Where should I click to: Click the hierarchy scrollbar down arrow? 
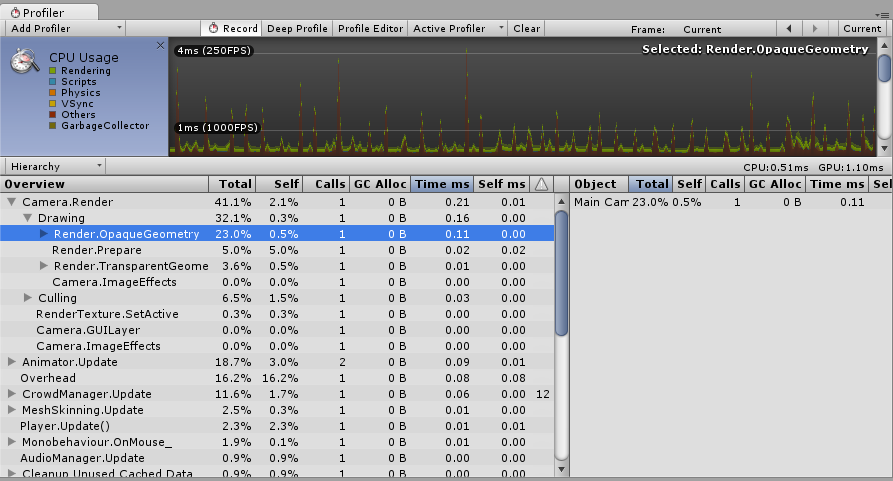pos(561,470)
